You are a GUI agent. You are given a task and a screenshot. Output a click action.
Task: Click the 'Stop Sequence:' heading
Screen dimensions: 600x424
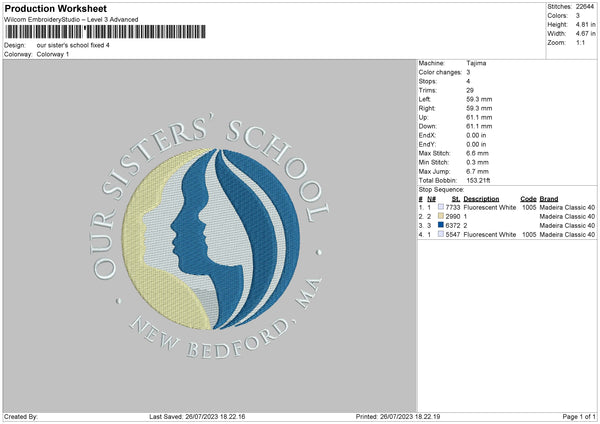click(441, 190)
